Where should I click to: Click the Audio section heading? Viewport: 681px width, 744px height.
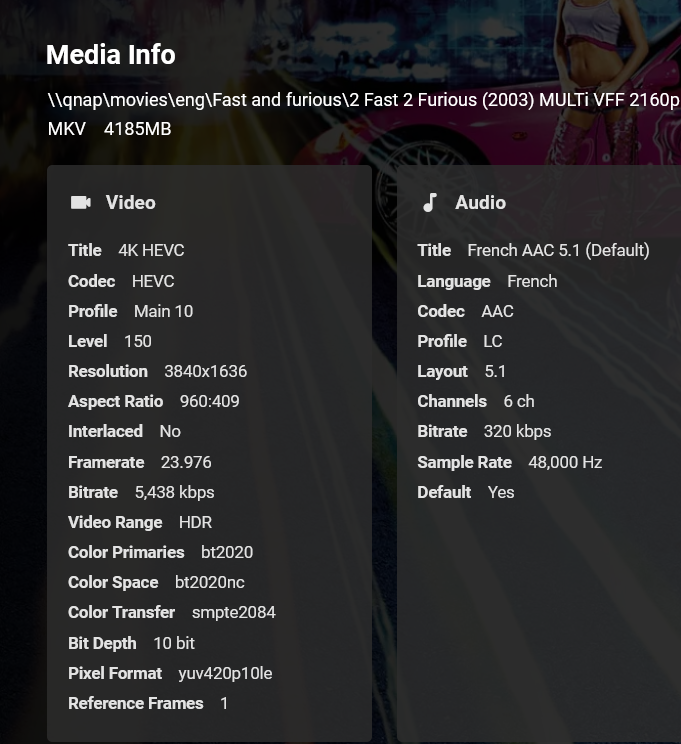coord(480,203)
